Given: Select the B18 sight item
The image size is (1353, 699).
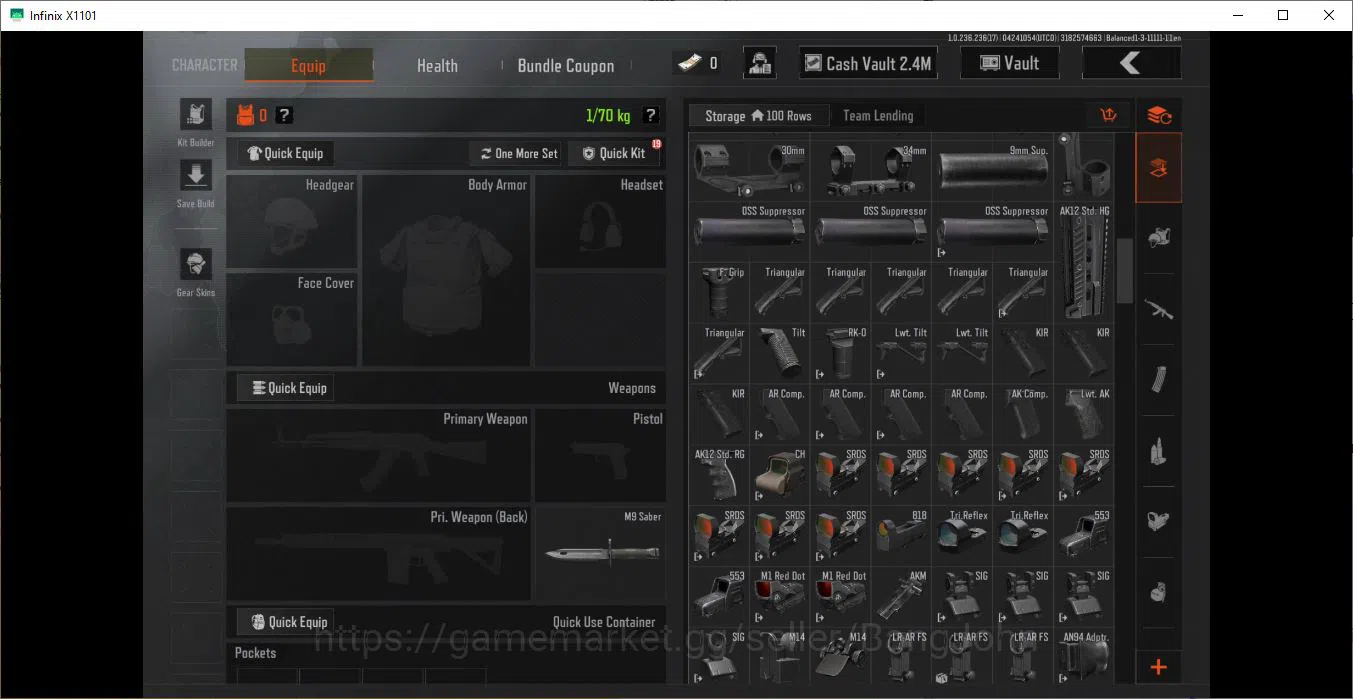Looking at the screenshot, I should tap(901, 537).
